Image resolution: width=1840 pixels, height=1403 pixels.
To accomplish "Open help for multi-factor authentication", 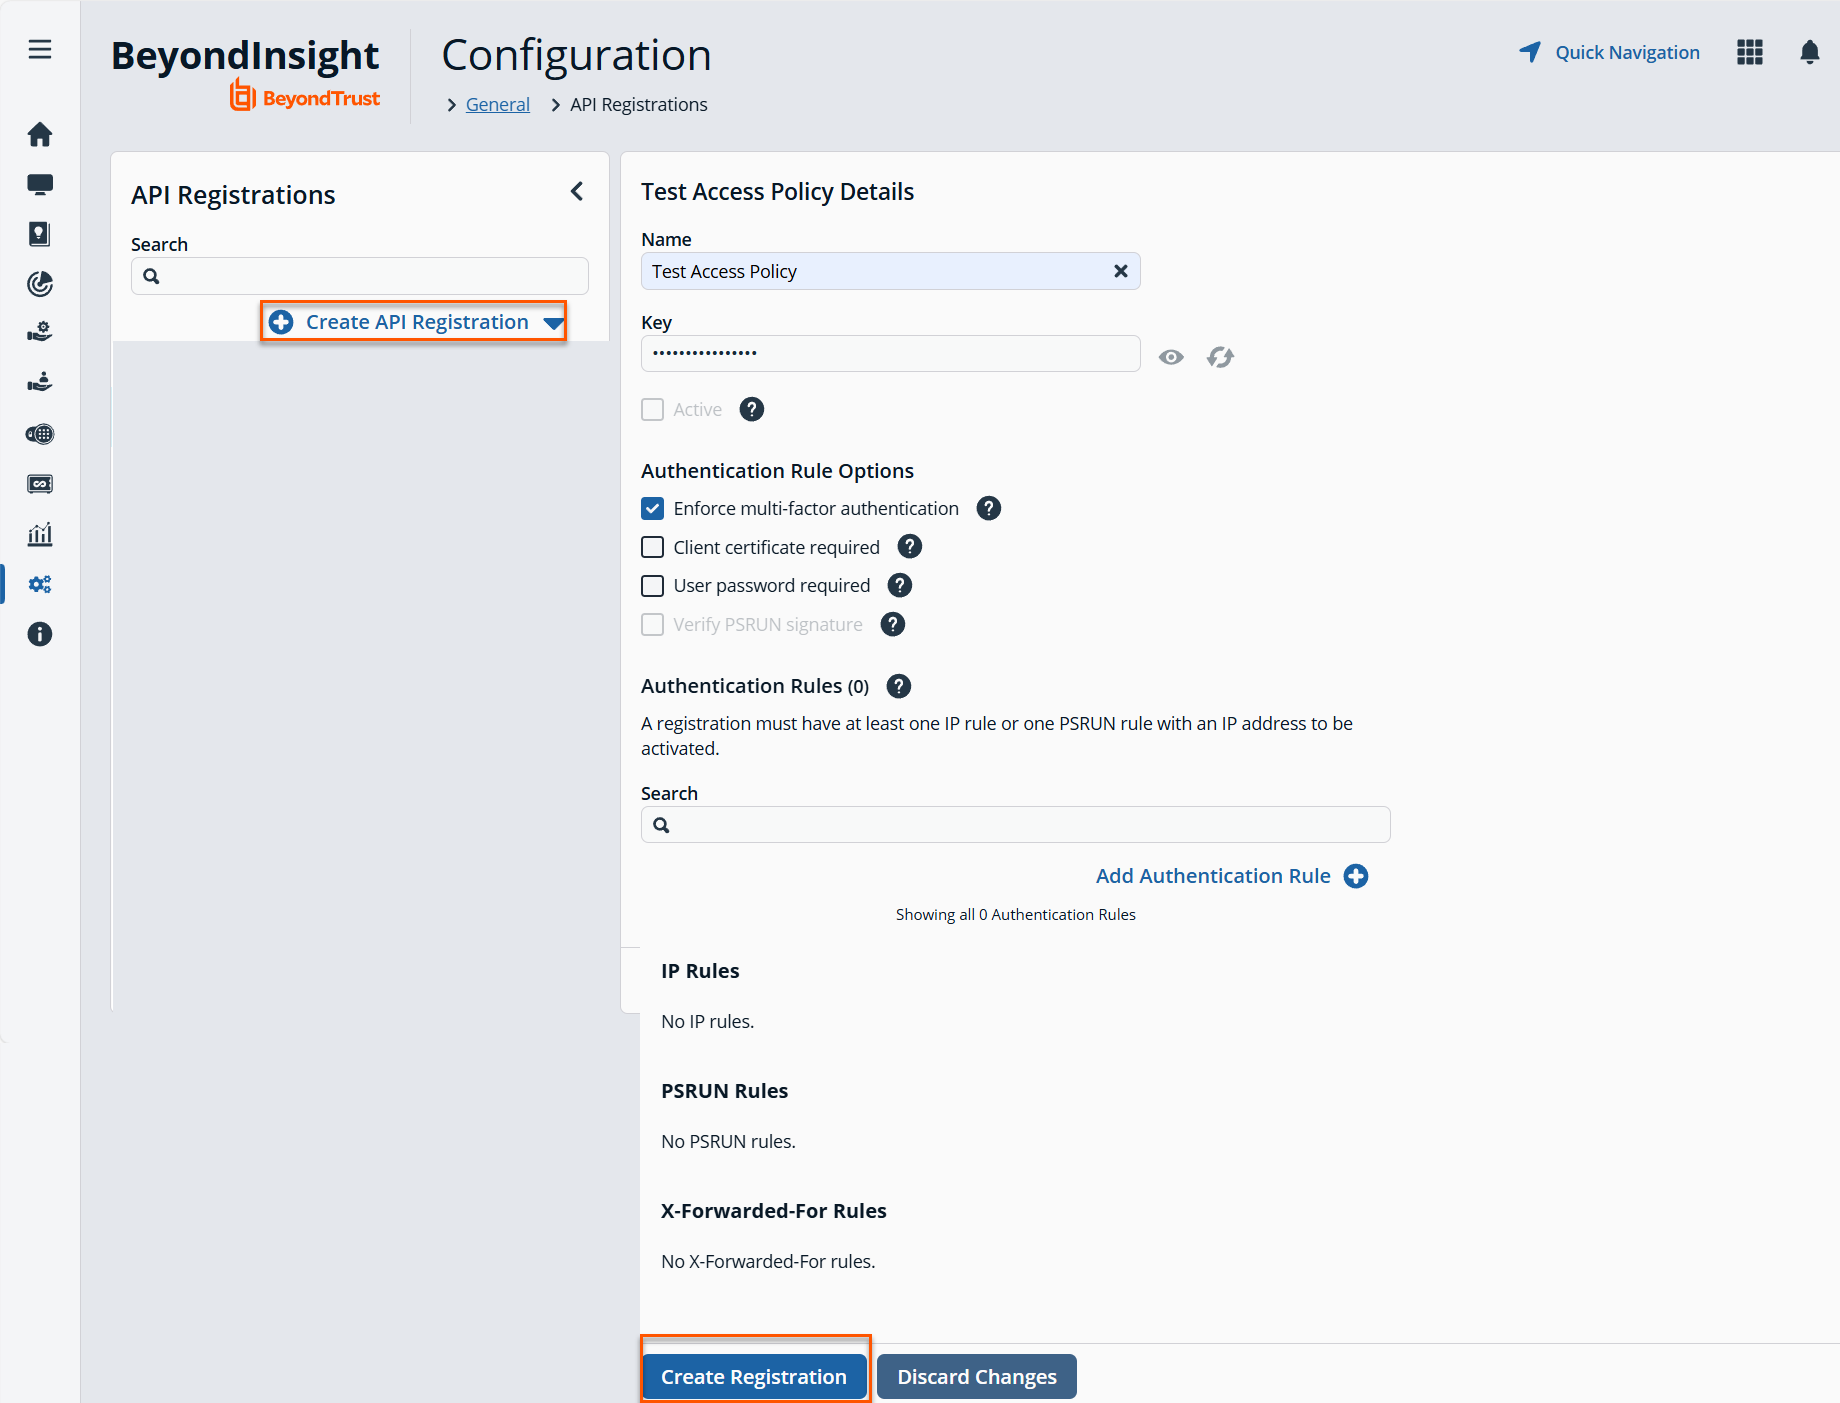I will (989, 508).
